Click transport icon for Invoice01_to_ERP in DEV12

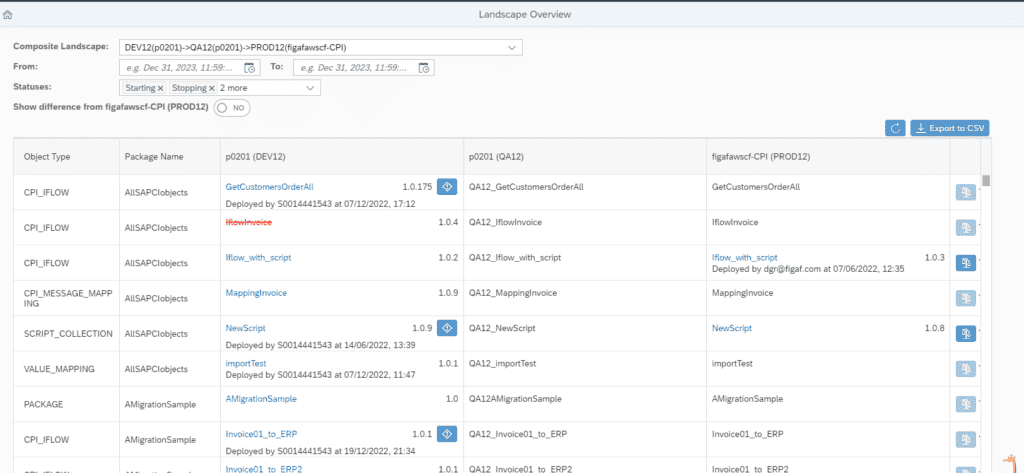447,434
